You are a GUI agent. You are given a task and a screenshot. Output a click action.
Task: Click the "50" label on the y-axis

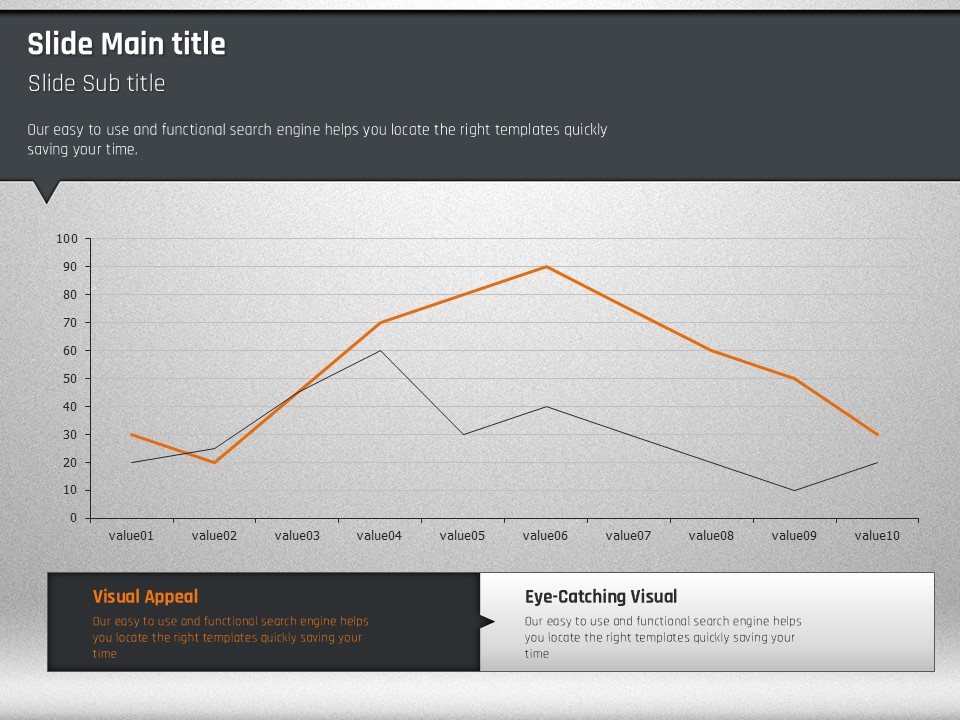tap(70, 379)
